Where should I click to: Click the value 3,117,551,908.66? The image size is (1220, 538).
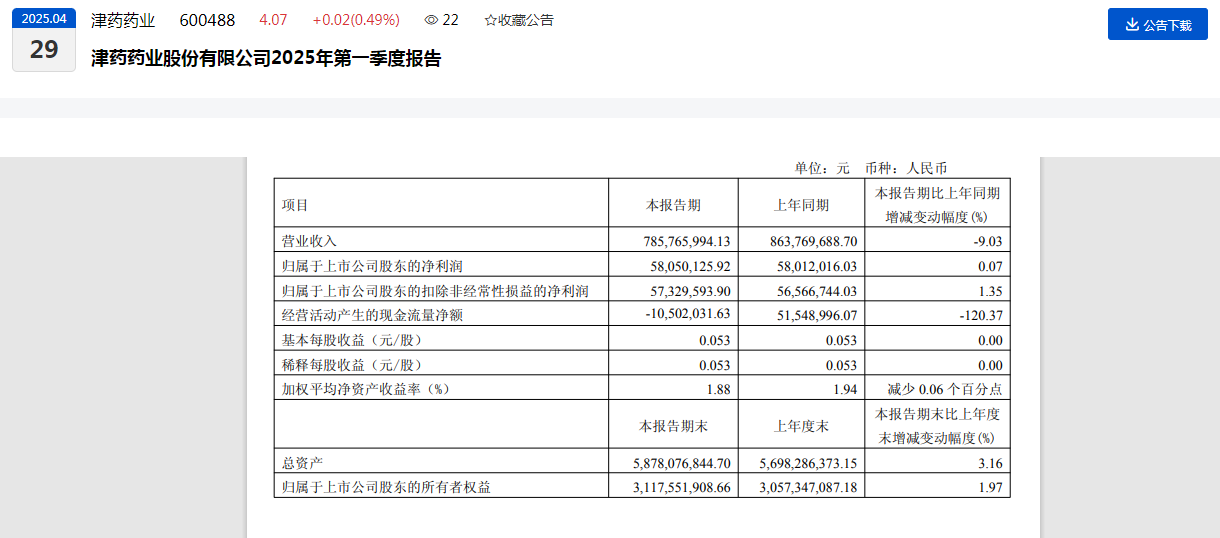click(683, 487)
